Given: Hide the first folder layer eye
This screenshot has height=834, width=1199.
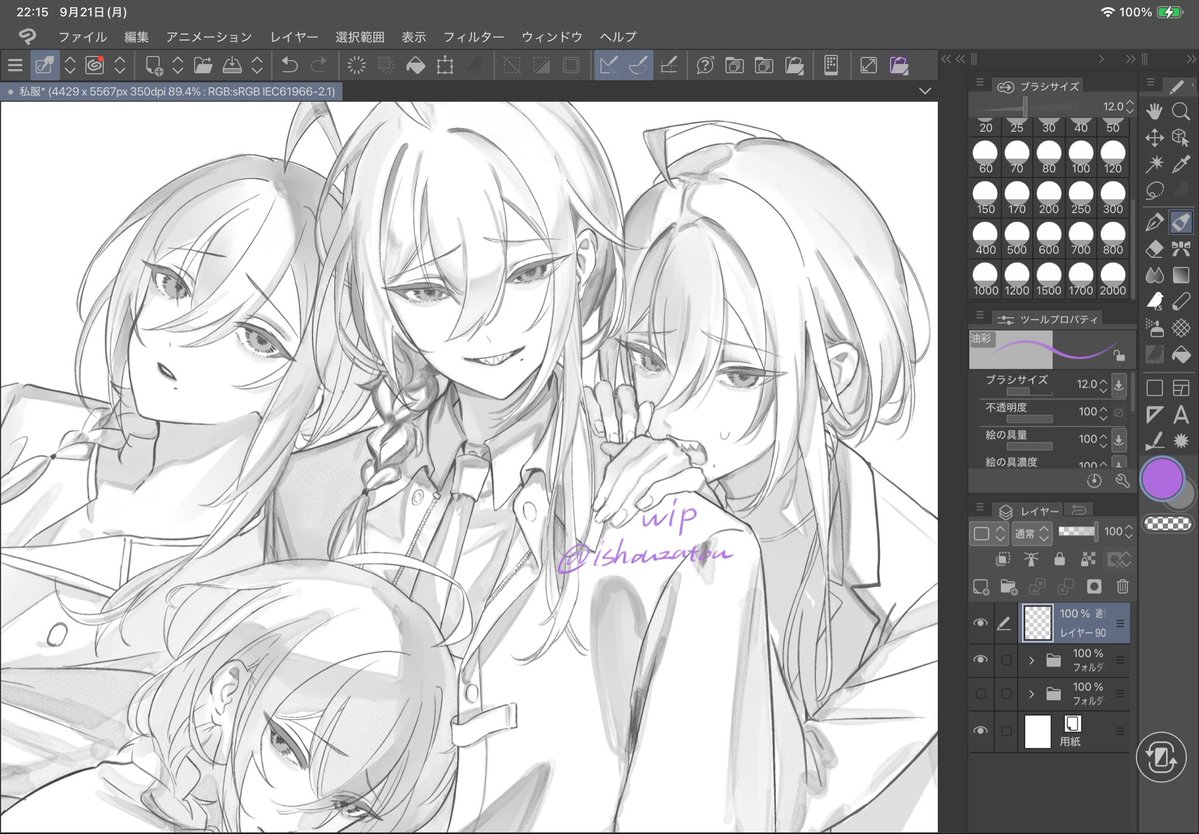Looking at the screenshot, I should (x=980, y=660).
